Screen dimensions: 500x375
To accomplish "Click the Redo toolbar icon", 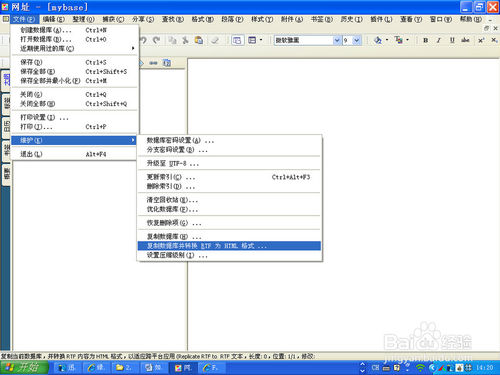I will 156,40.
